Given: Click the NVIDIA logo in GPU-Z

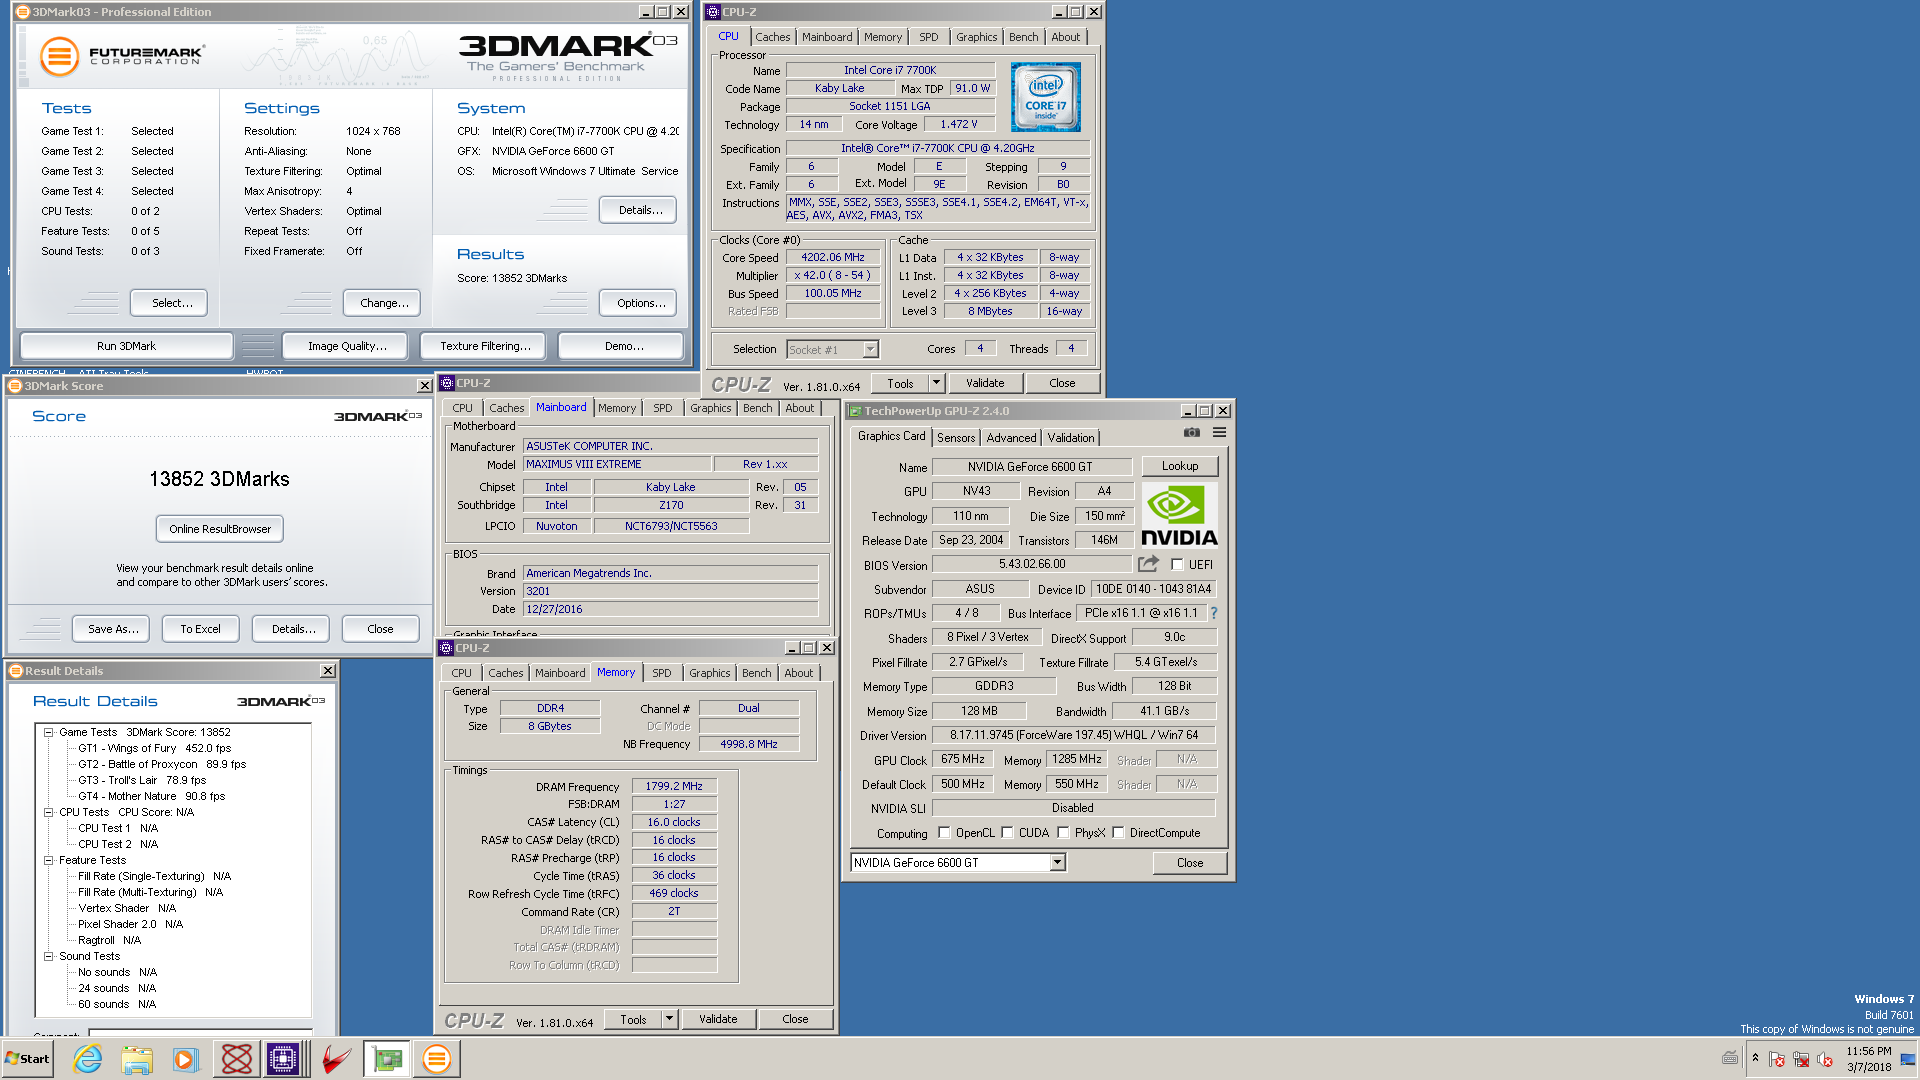Looking at the screenshot, I should 1179,515.
